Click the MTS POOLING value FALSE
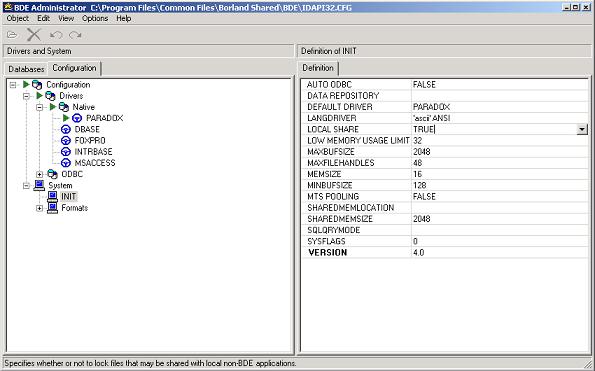The image size is (595, 371). [x=424, y=197]
